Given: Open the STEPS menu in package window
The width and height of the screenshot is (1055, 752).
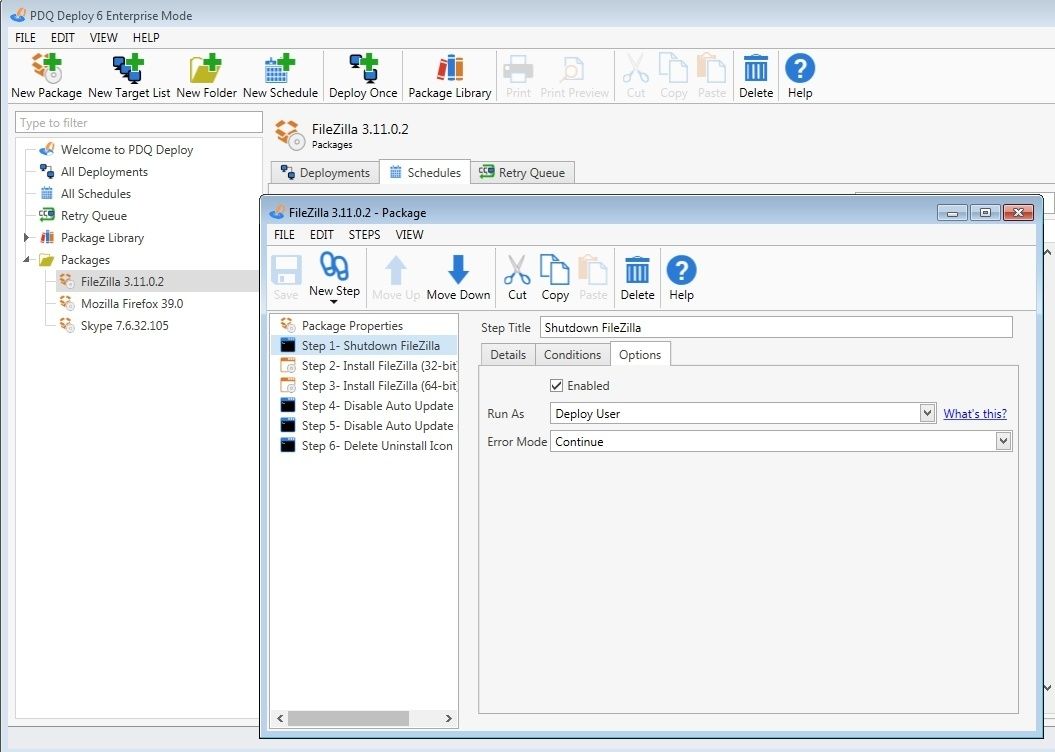Looking at the screenshot, I should point(364,235).
